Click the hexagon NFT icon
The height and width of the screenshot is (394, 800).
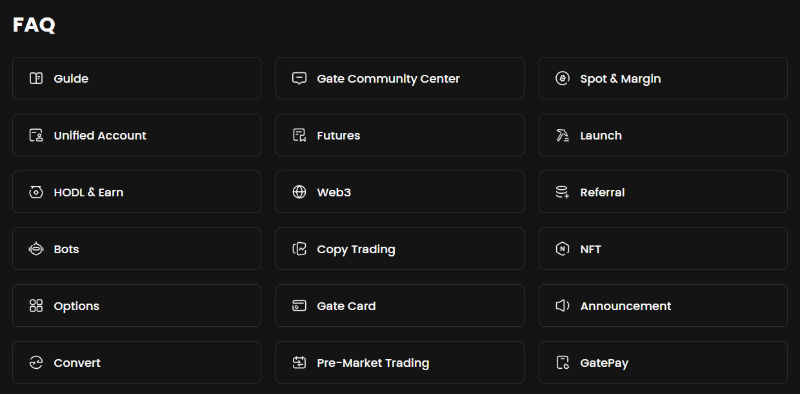[x=562, y=249]
